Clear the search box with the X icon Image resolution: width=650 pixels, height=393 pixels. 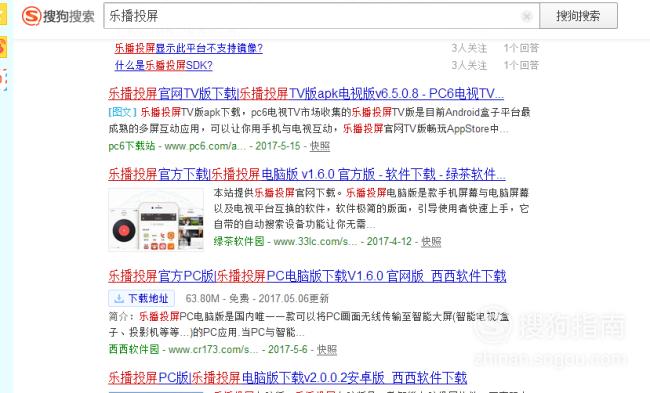[526, 16]
